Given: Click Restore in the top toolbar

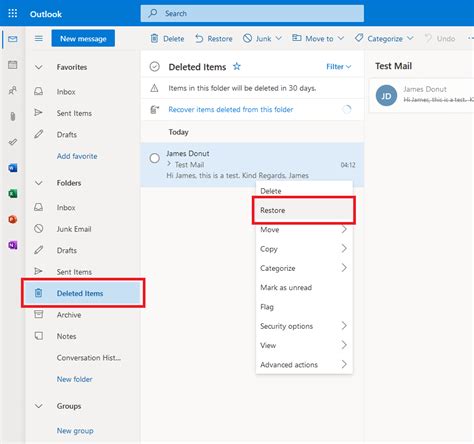Looking at the screenshot, I should click(x=214, y=39).
